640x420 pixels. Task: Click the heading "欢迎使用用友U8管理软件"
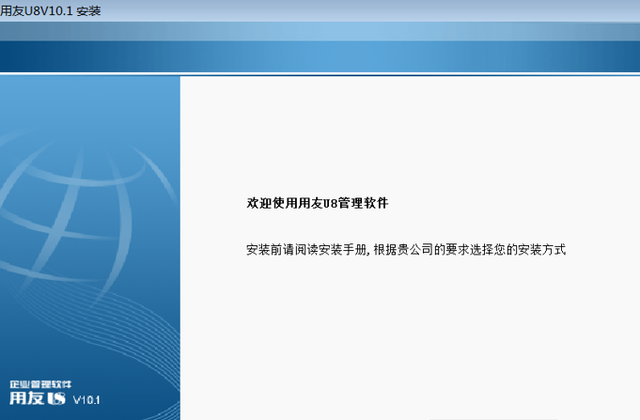coord(317,202)
